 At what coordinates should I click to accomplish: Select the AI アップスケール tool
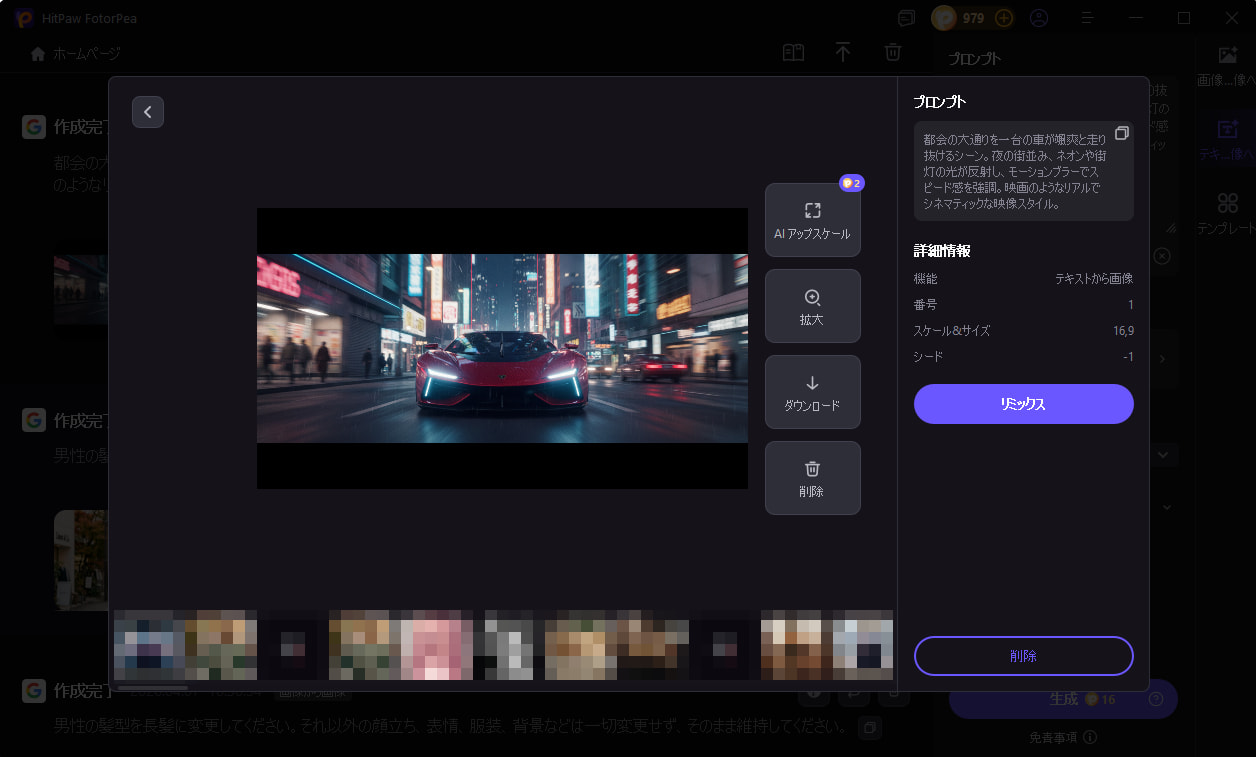pyautogui.click(x=812, y=220)
